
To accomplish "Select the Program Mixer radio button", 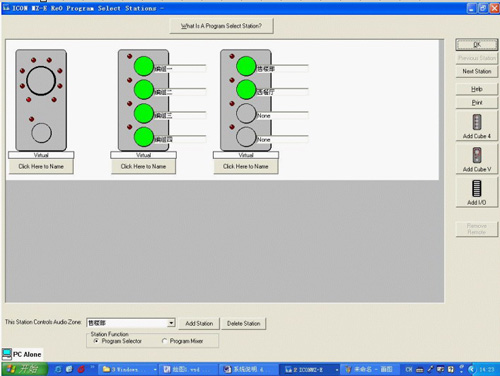I will coord(164,341).
